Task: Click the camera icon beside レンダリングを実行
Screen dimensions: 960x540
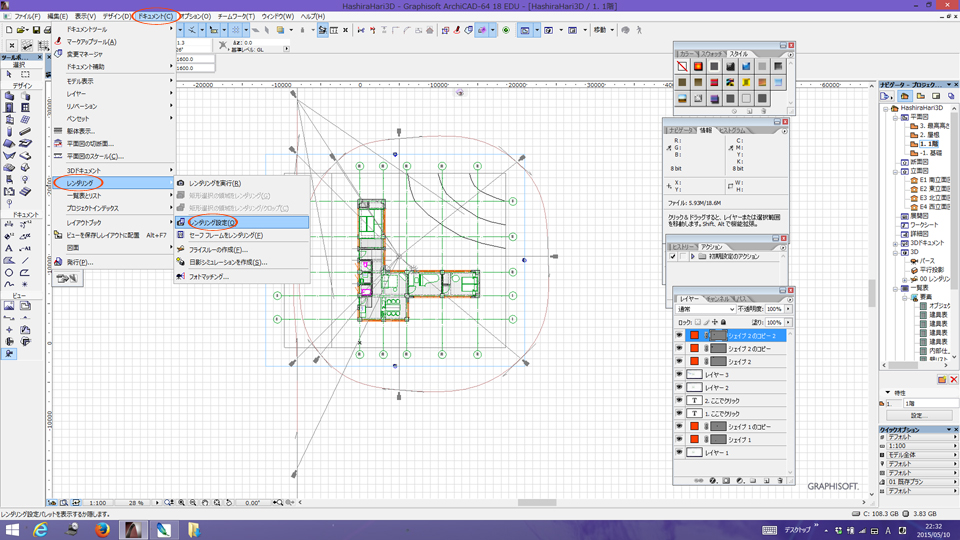Action: 181,183
